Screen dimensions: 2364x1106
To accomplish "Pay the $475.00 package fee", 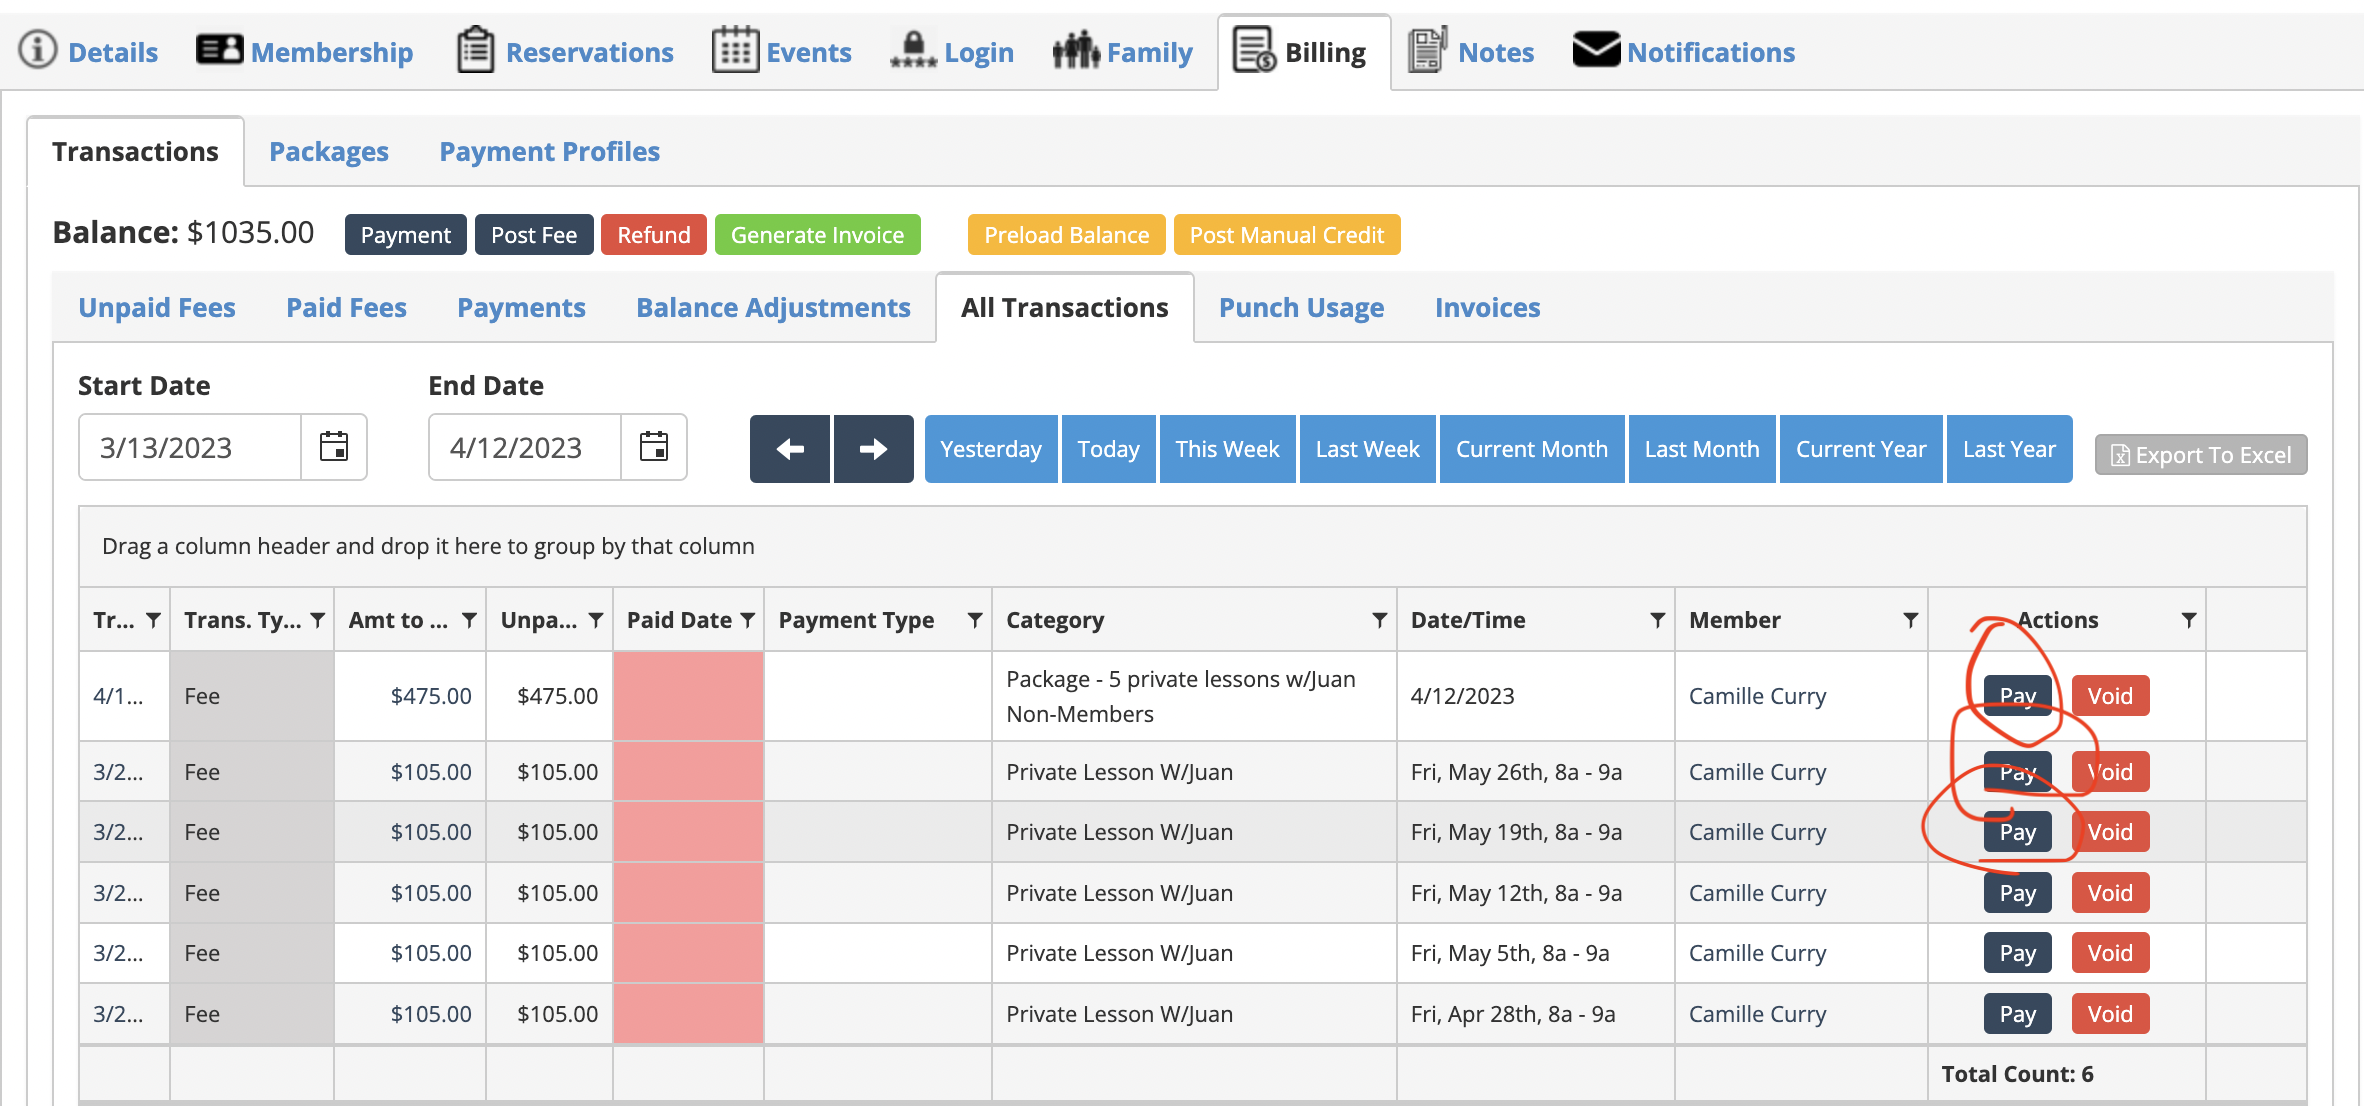I will point(2018,696).
